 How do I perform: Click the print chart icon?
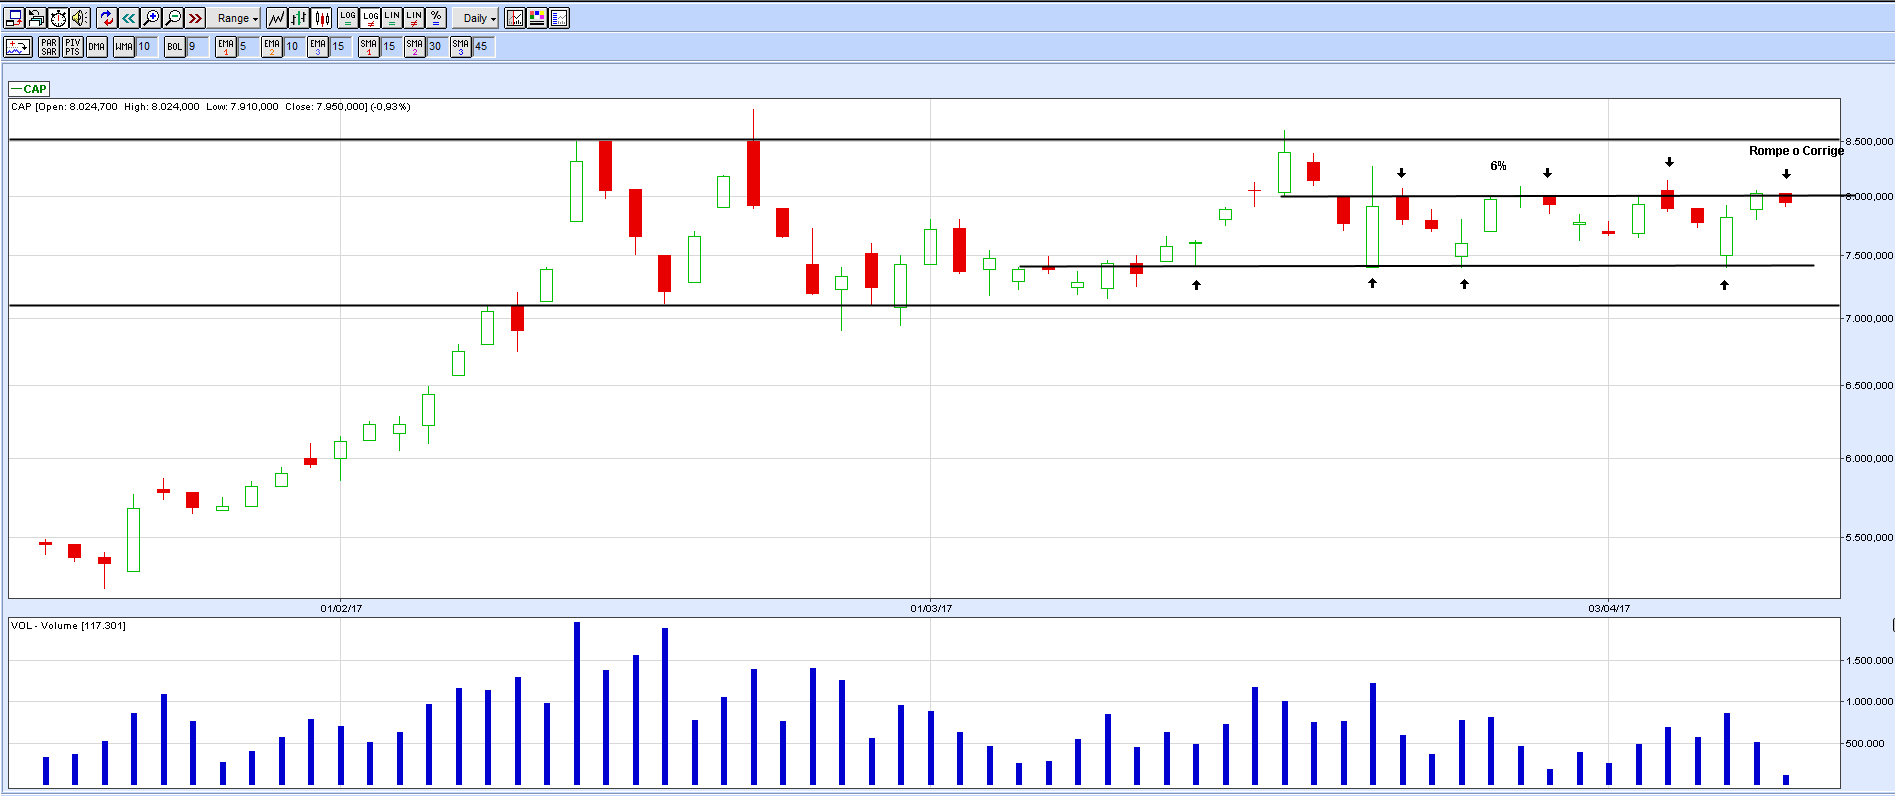[36, 18]
